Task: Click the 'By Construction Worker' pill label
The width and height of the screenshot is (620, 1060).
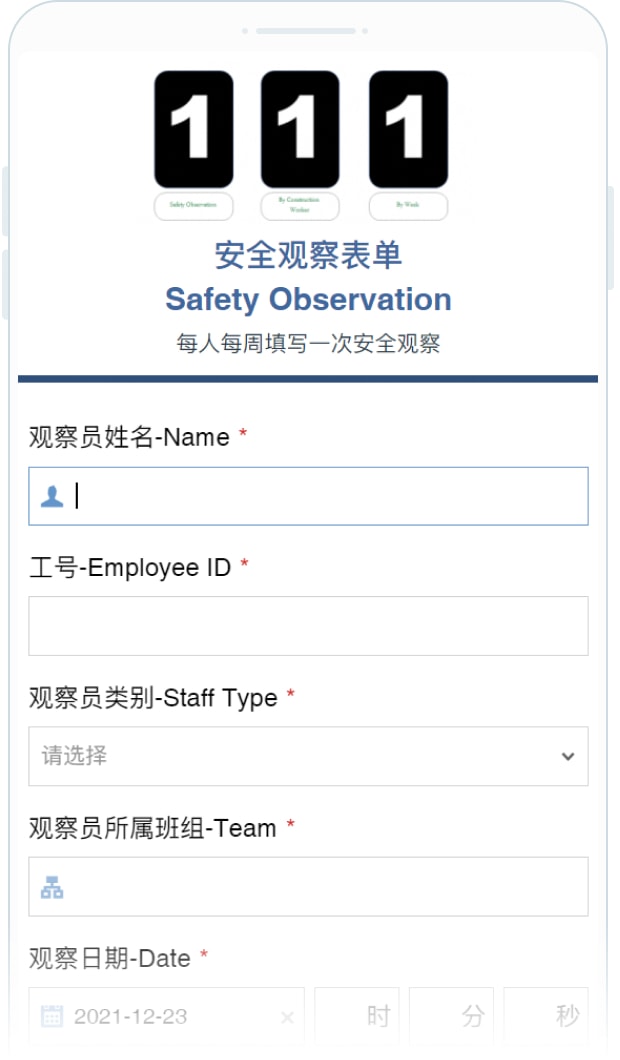Action: pos(300,206)
